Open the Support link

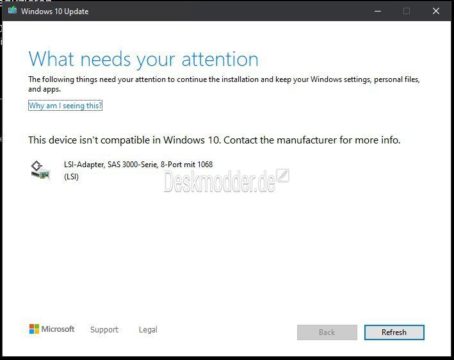(104, 330)
